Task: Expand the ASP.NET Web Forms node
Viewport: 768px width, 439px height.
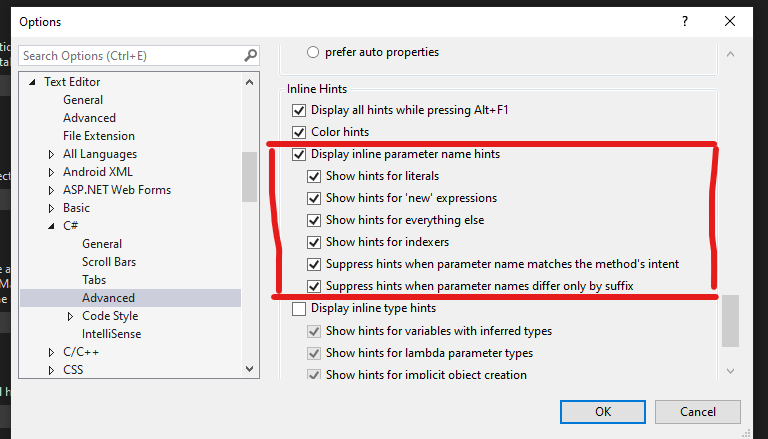Action: pos(51,190)
